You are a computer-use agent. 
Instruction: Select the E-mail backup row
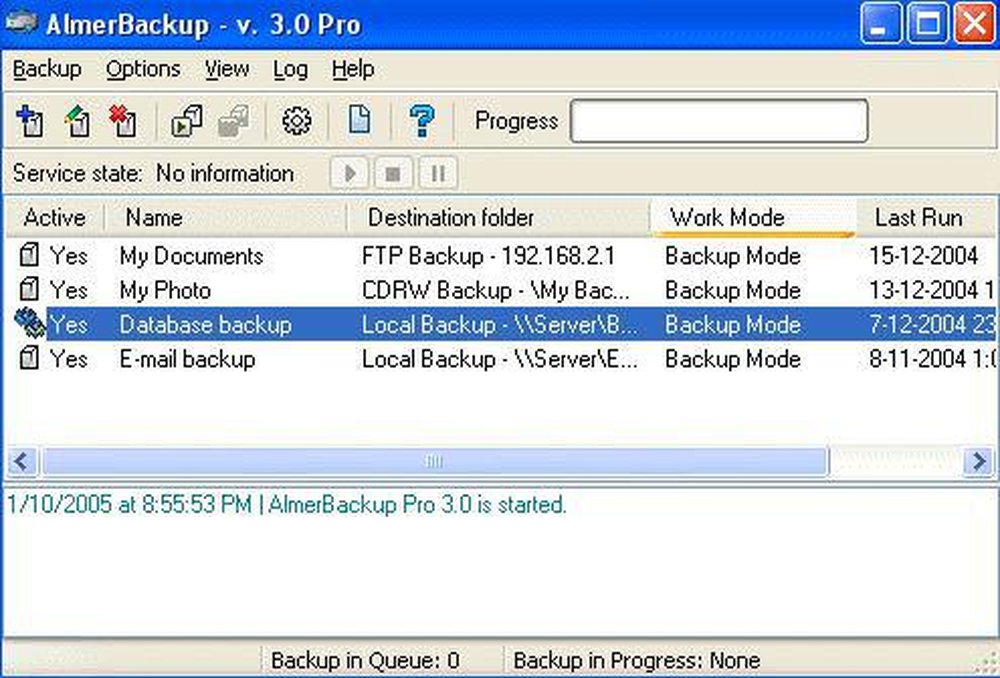(186, 359)
